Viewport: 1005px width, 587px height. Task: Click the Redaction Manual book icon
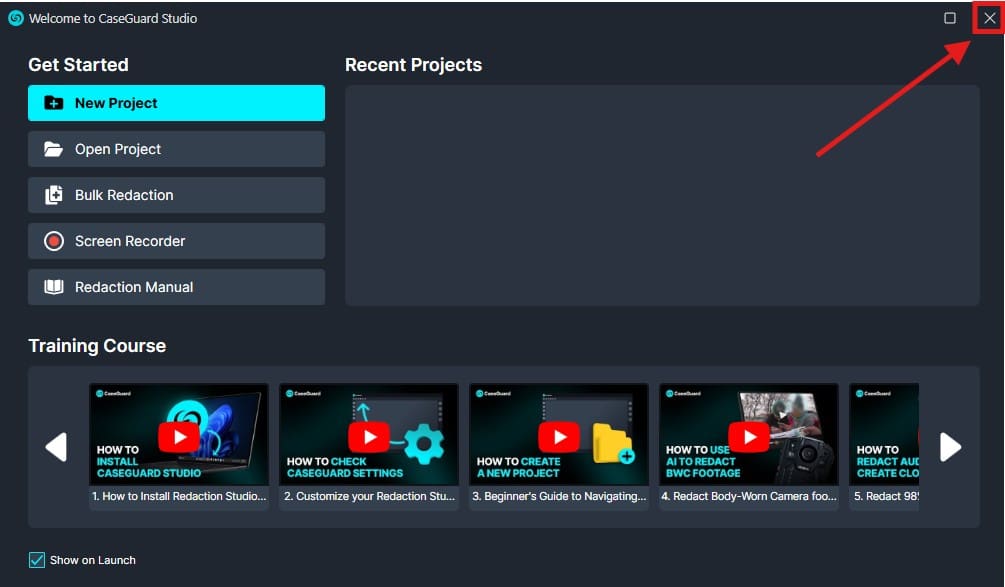tap(54, 287)
